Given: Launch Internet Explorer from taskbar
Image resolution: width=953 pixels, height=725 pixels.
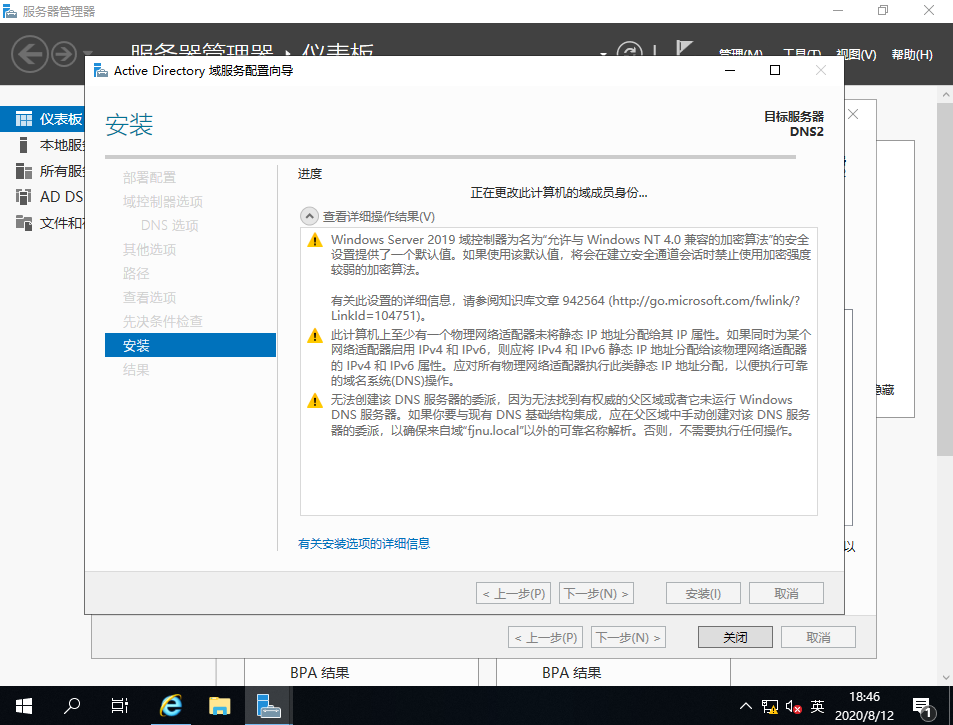Looking at the screenshot, I should click(x=170, y=706).
